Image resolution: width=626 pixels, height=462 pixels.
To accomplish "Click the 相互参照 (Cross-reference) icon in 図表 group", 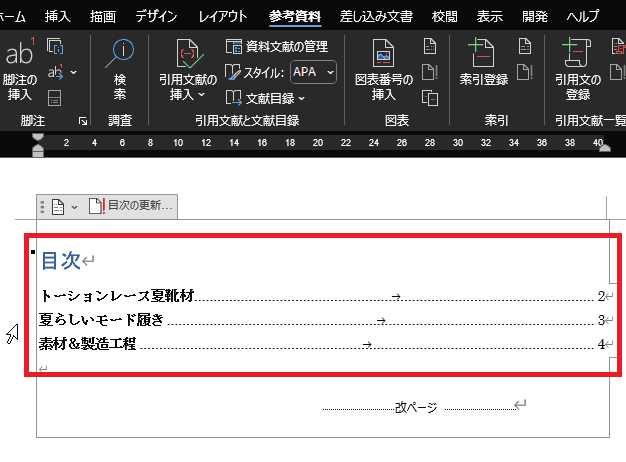I will tap(431, 98).
